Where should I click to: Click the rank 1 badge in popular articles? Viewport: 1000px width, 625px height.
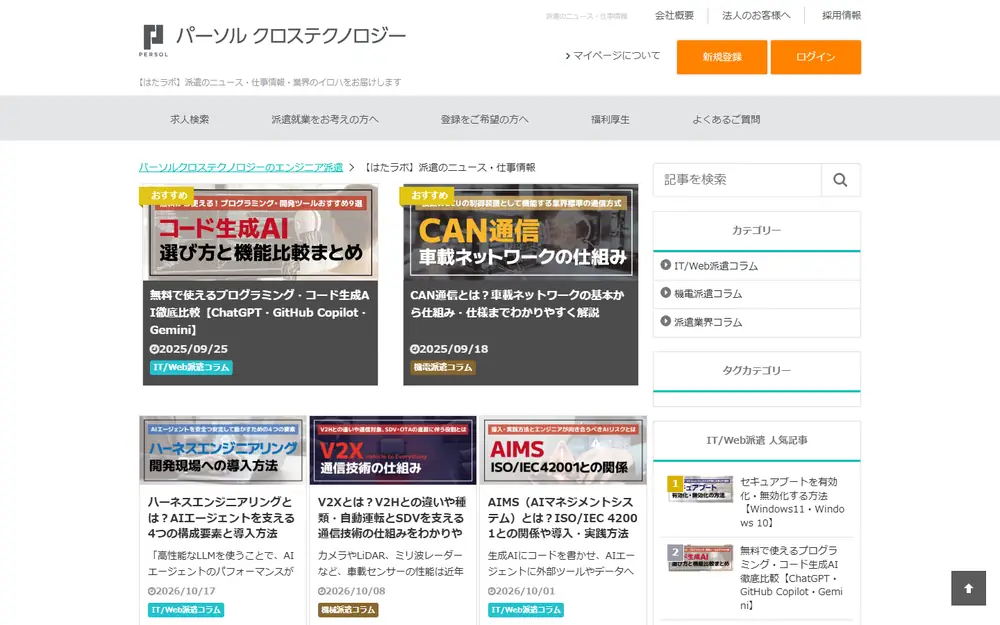click(675, 483)
